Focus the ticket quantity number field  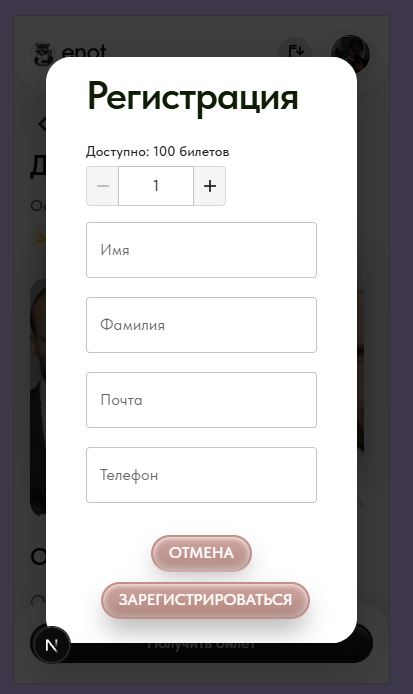click(x=156, y=186)
